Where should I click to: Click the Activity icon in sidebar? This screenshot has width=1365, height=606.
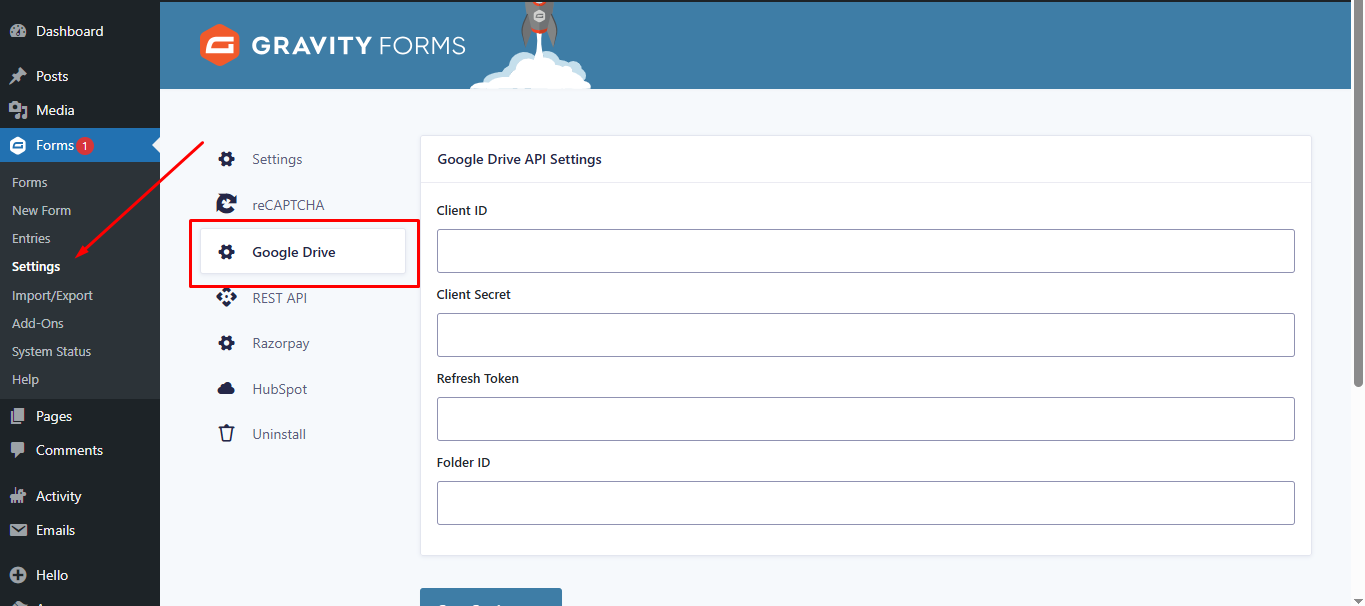click(18, 496)
